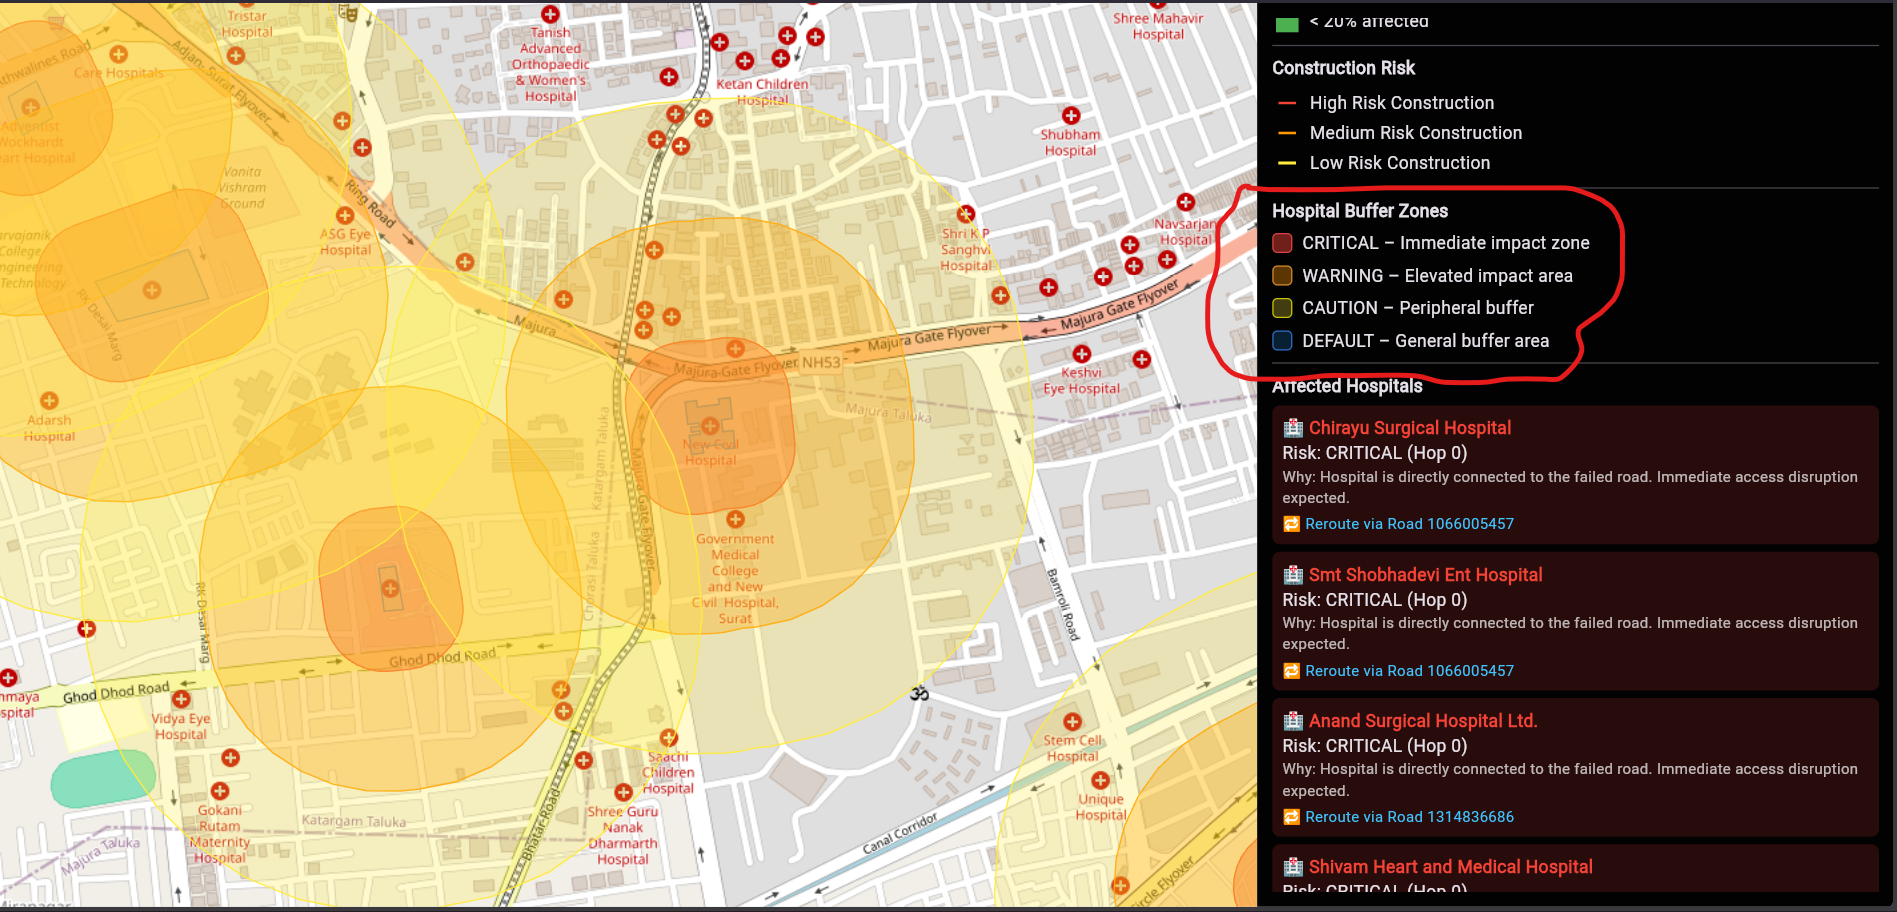Click reroute icon in Chirayu Surgical Hospital card

click(1291, 524)
